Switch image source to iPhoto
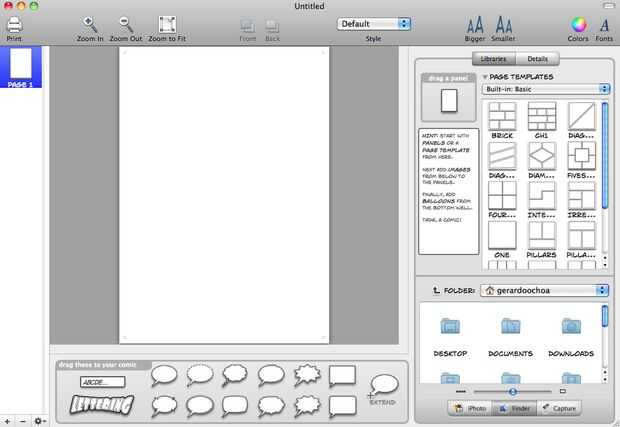The width and height of the screenshot is (620, 427). click(x=470, y=408)
